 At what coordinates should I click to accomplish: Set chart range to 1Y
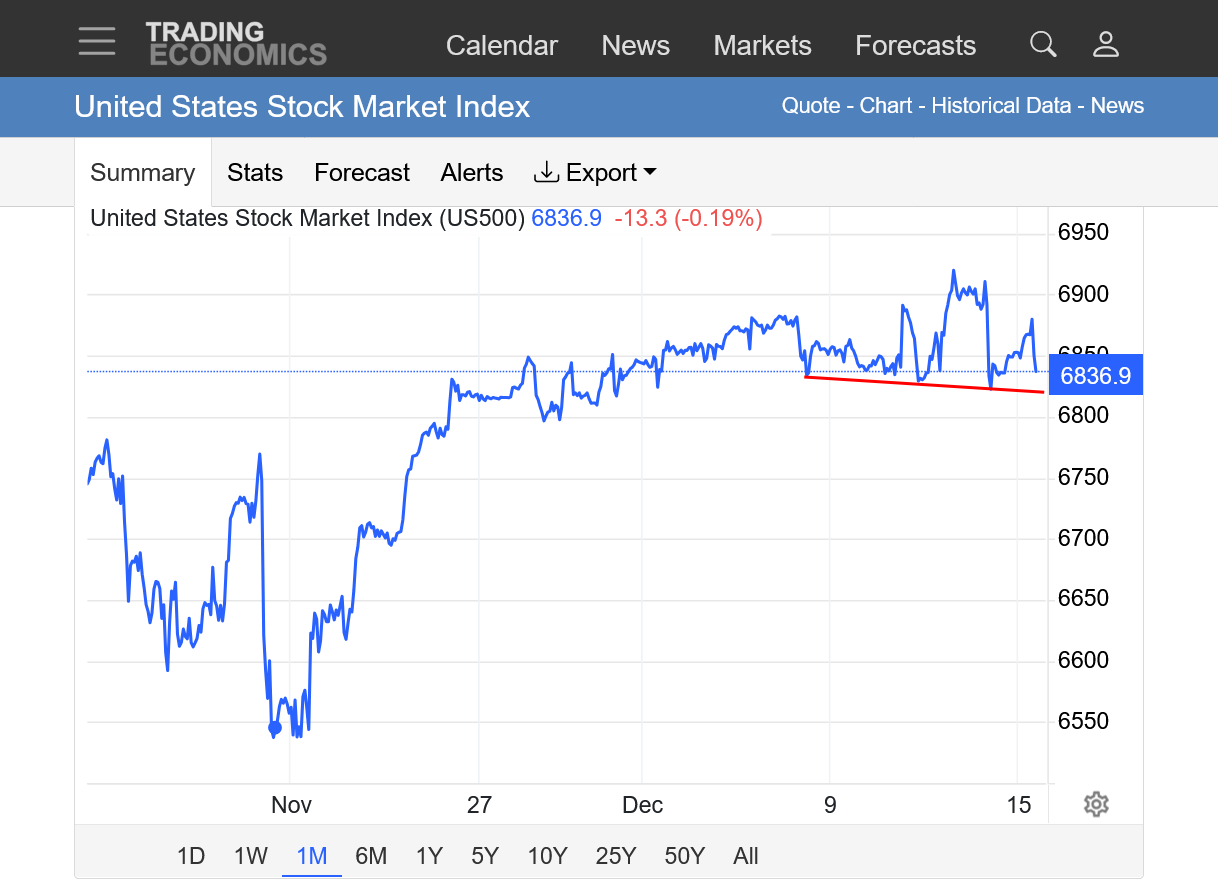click(429, 856)
